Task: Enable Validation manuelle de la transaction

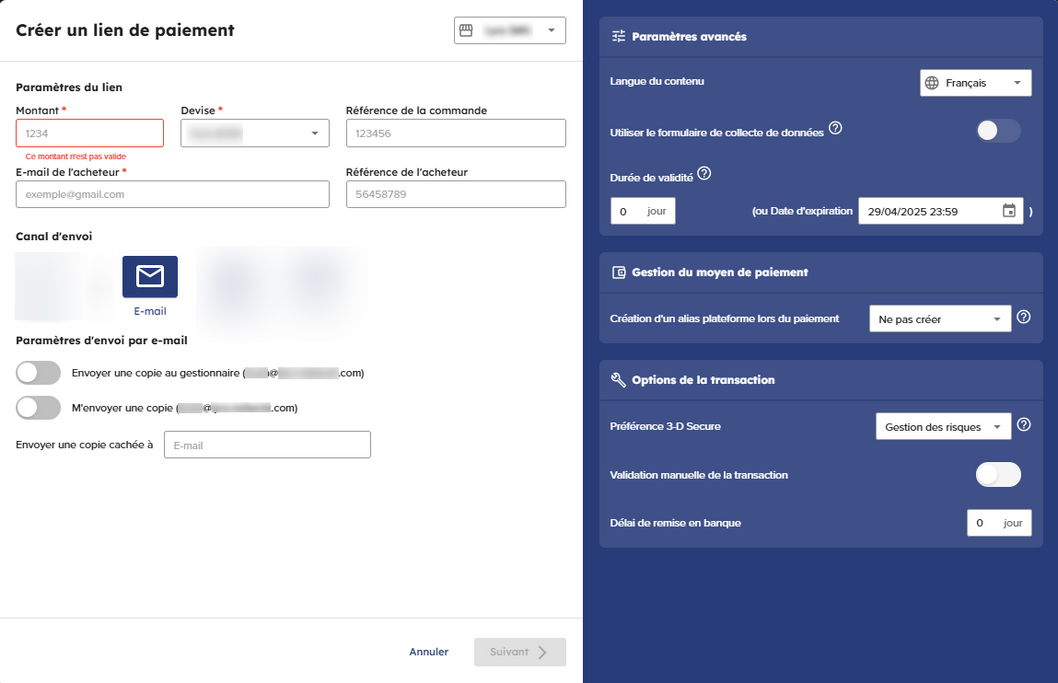Action: pyautogui.click(x=998, y=475)
